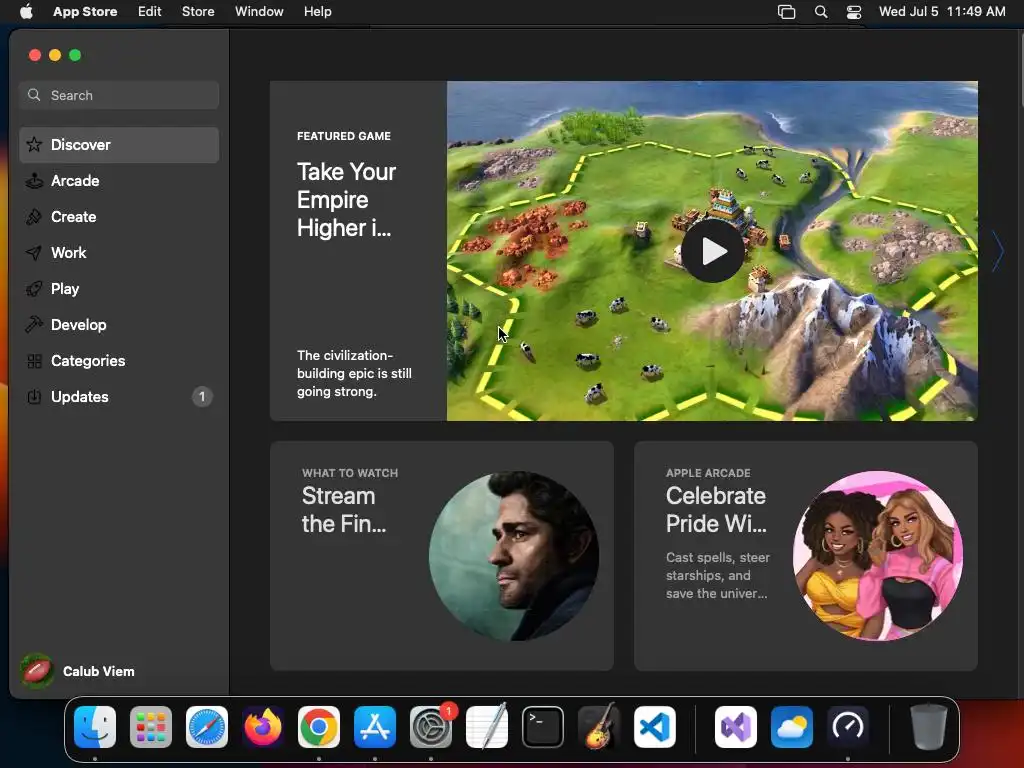Click the green full-screen window button
Image resolution: width=1024 pixels, height=768 pixels.
point(75,55)
